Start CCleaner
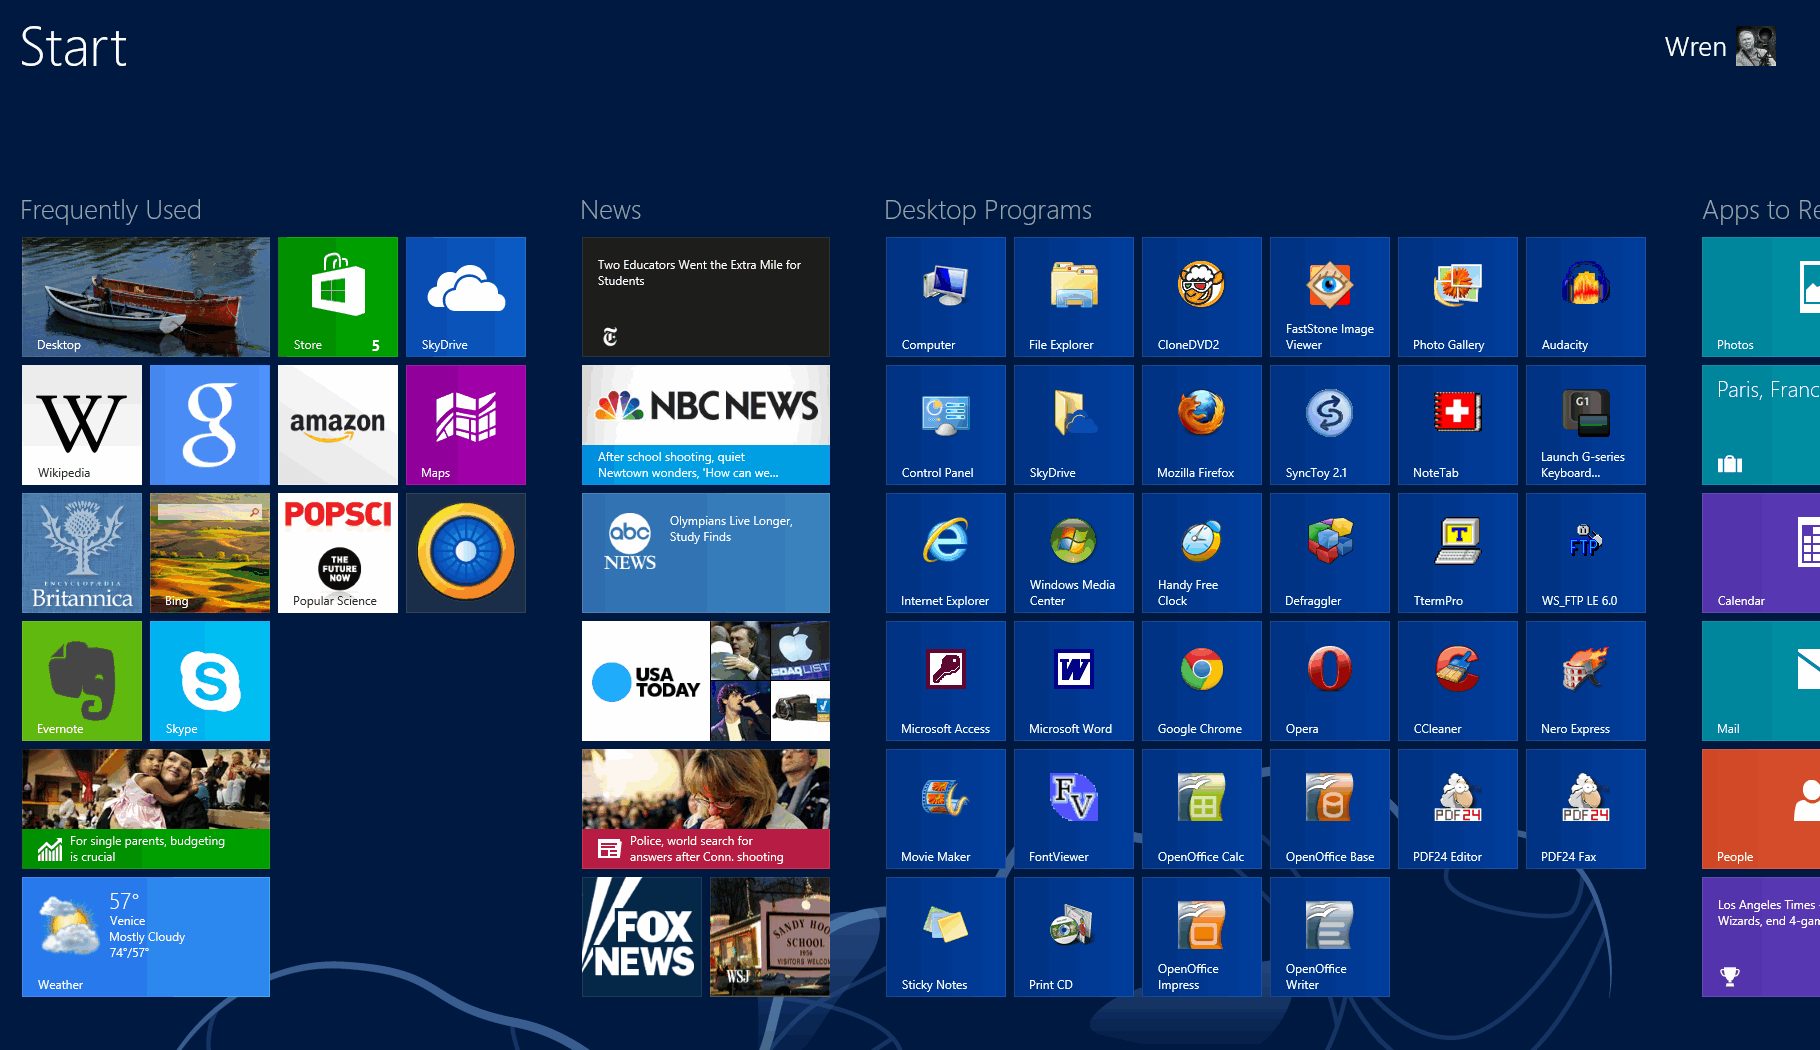1820x1050 pixels. pyautogui.click(x=1458, y=681)
